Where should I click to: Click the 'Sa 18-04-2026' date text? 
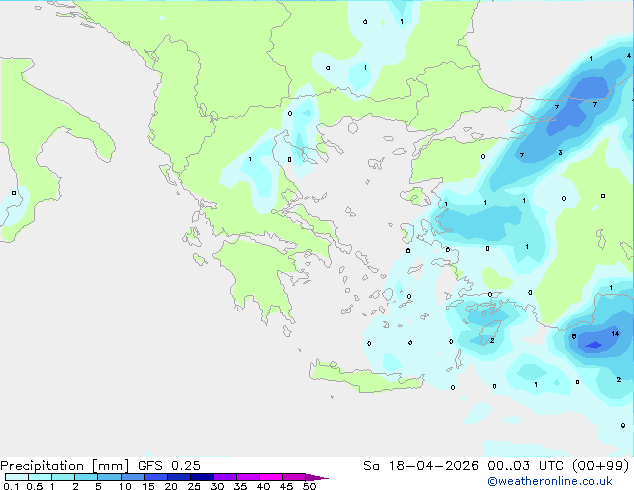pyautogui.click(x=421, y=466)
